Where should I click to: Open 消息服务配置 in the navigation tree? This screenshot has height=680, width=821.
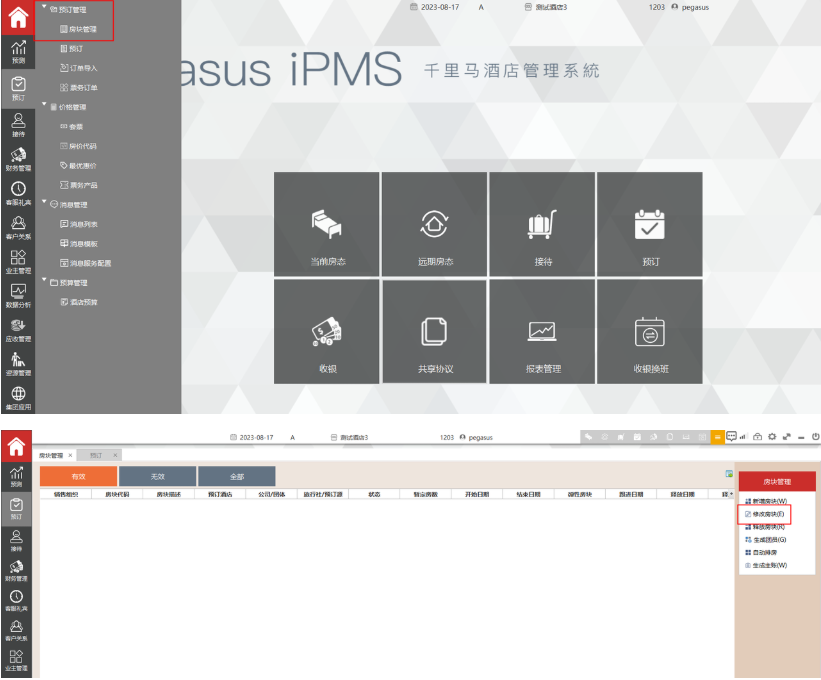pos(85,263)
